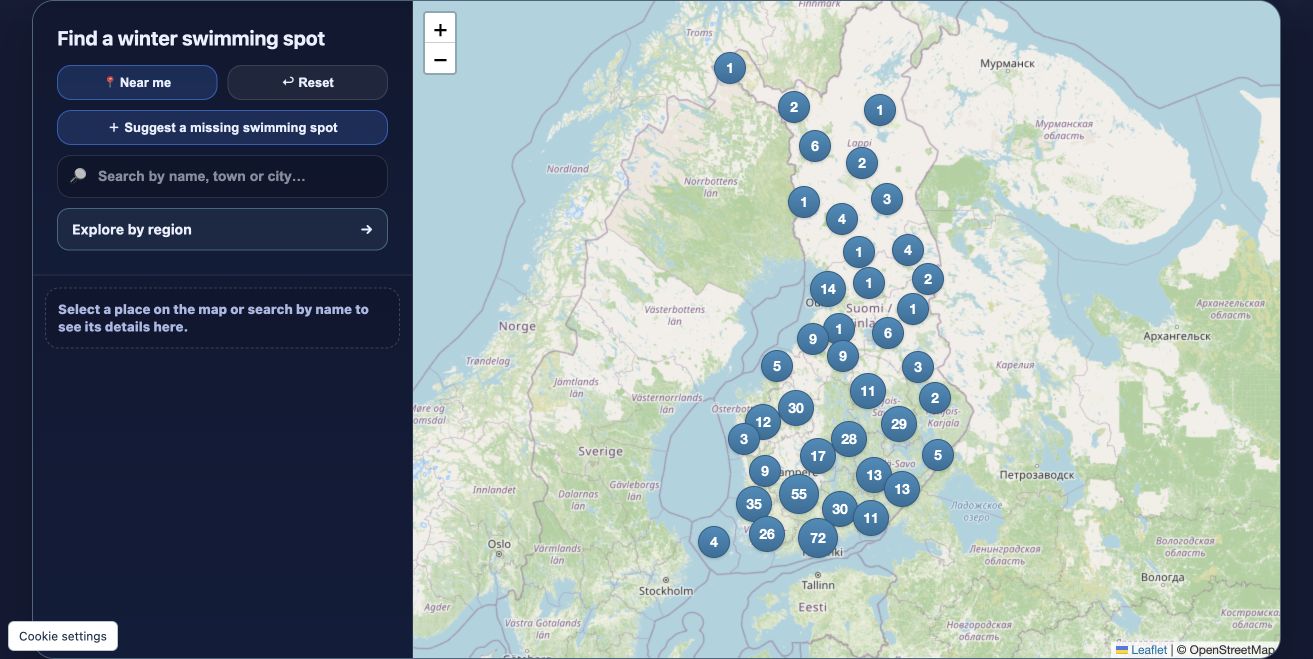Focus the search by name field
The image size is (1313, 659).
click(x=222, y=176)
